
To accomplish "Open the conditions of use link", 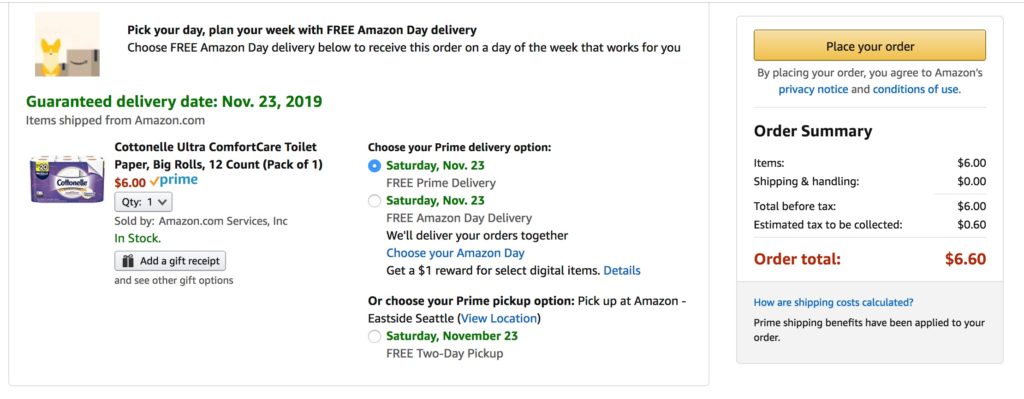I will pos(916,89).
